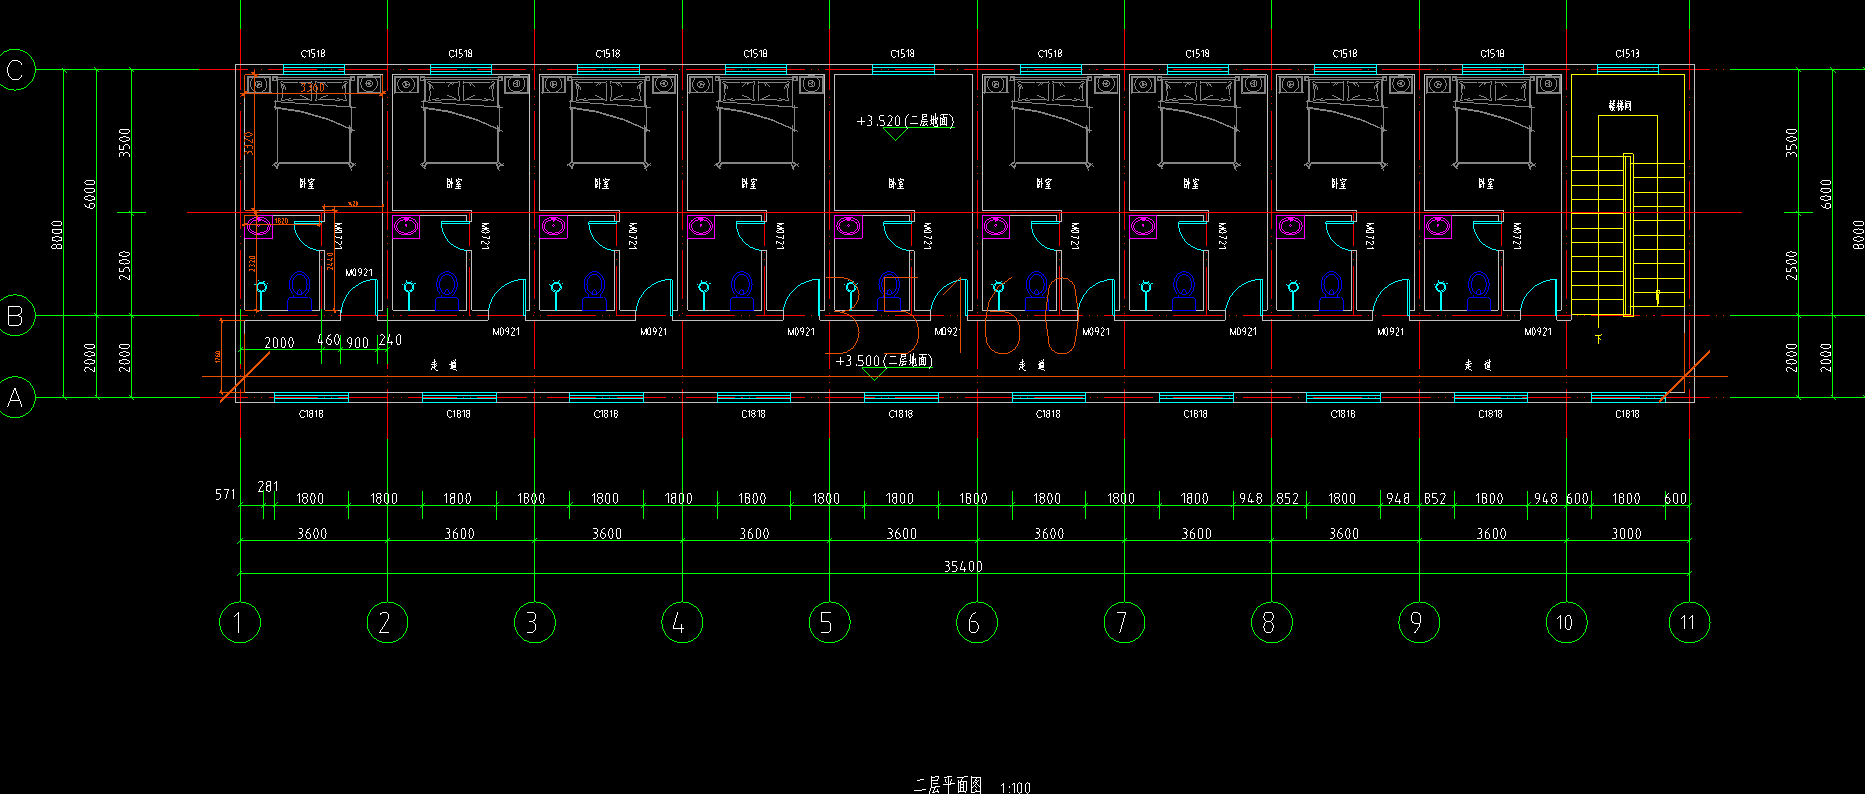The image size is (1865, 794).
Task: Click the C1818 window label below the stairwell
Action: (x=1627, y=413)
